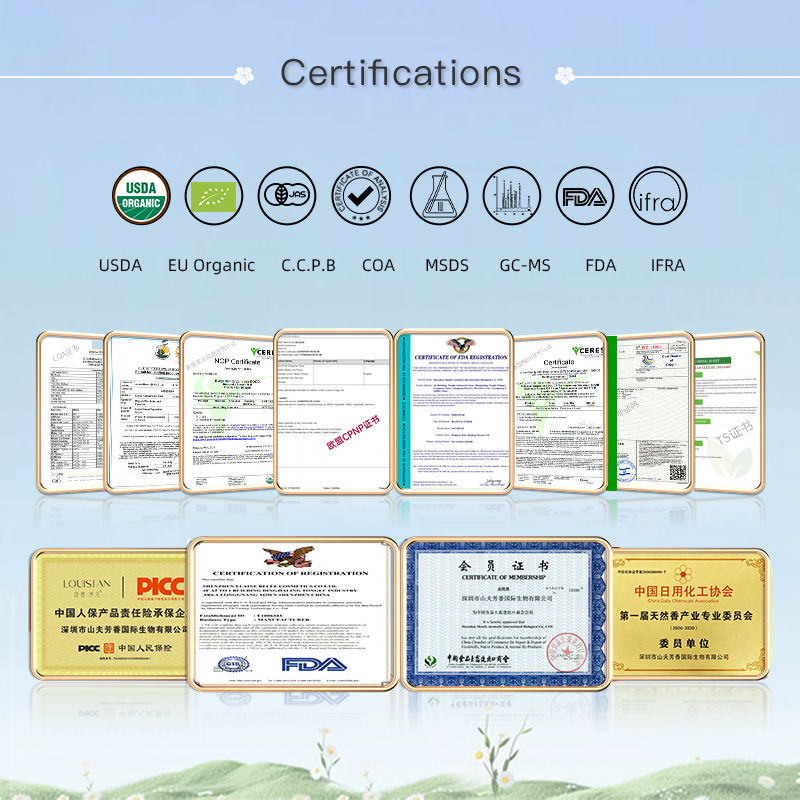Screen dimensions: 800x800
Task: Click the MSDS flask badge
Action: 439,196
